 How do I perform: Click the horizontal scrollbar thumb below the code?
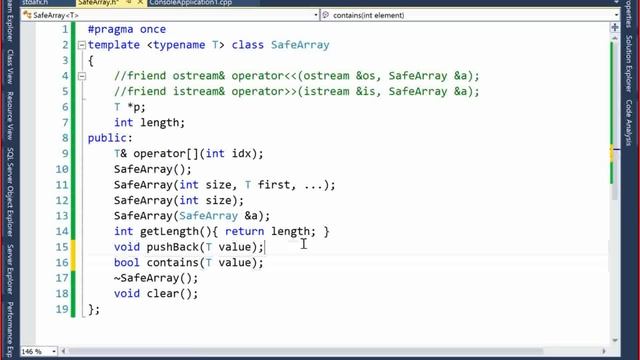306,351
